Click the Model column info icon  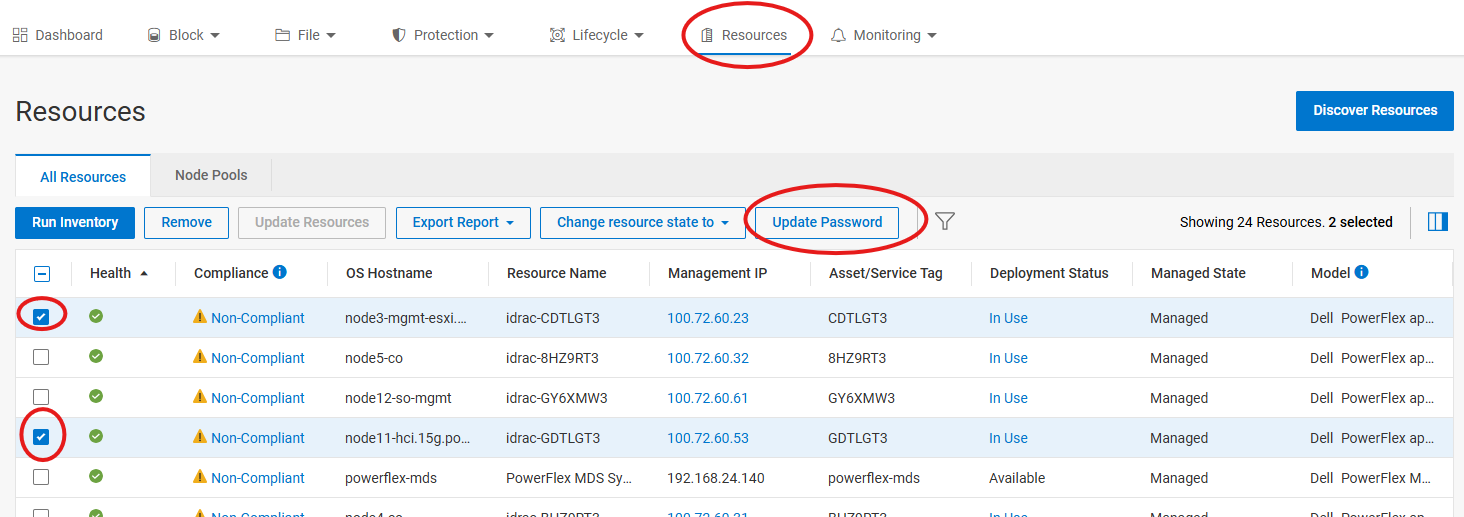click(x=1361, y=272)
